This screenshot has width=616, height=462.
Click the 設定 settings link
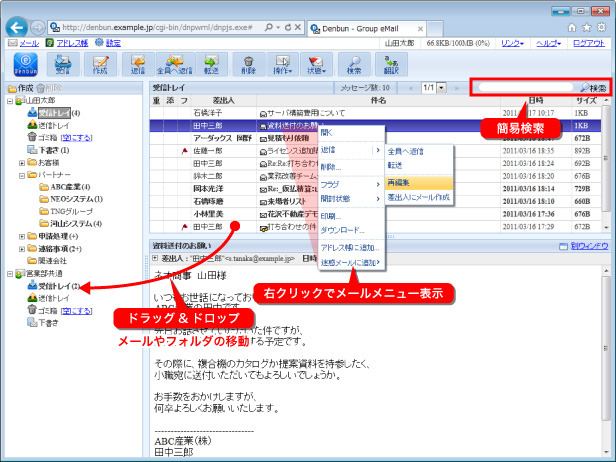pos(113,43)
